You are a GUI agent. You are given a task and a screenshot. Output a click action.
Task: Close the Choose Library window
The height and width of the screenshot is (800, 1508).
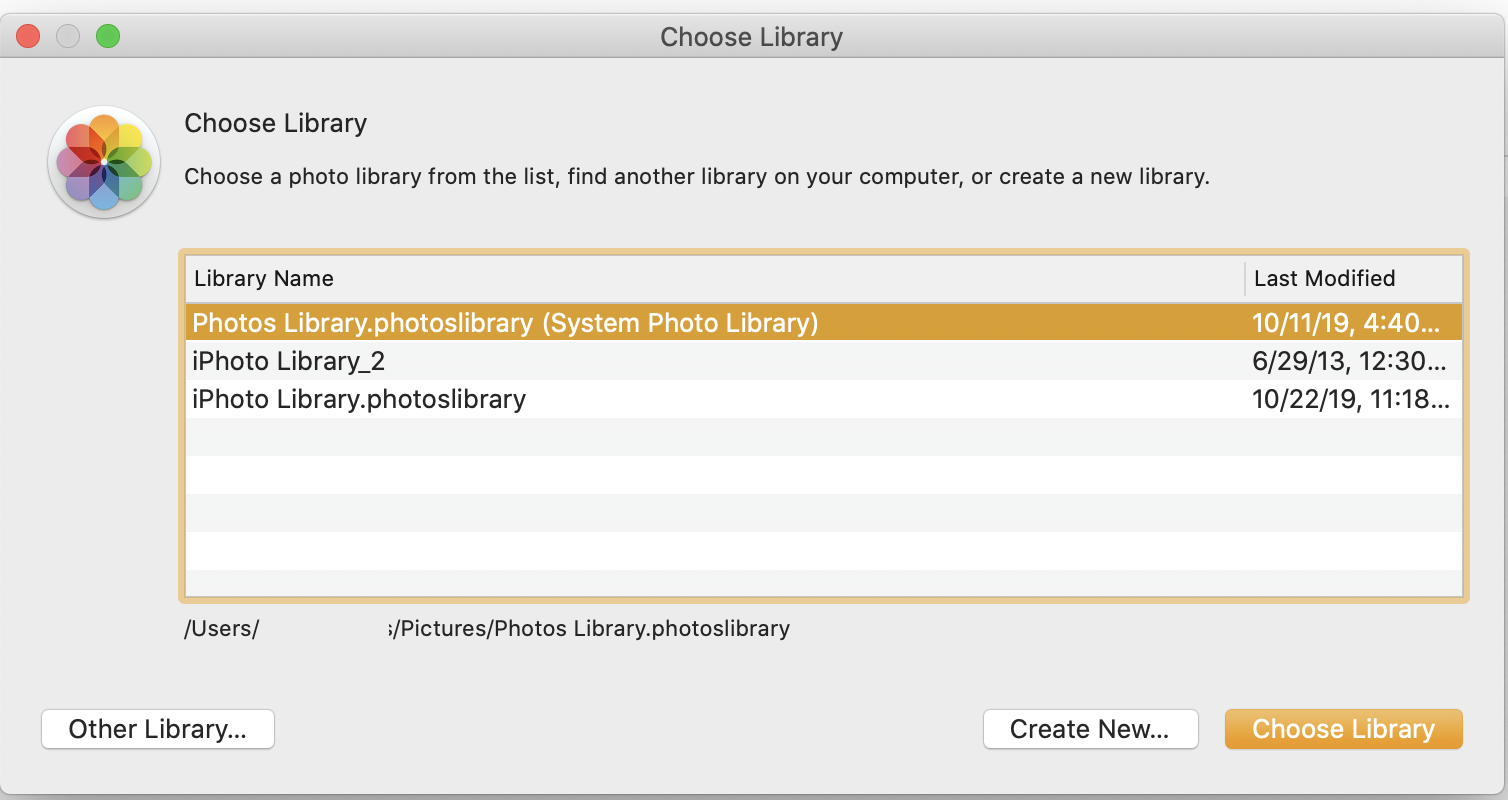click(28, 37)
